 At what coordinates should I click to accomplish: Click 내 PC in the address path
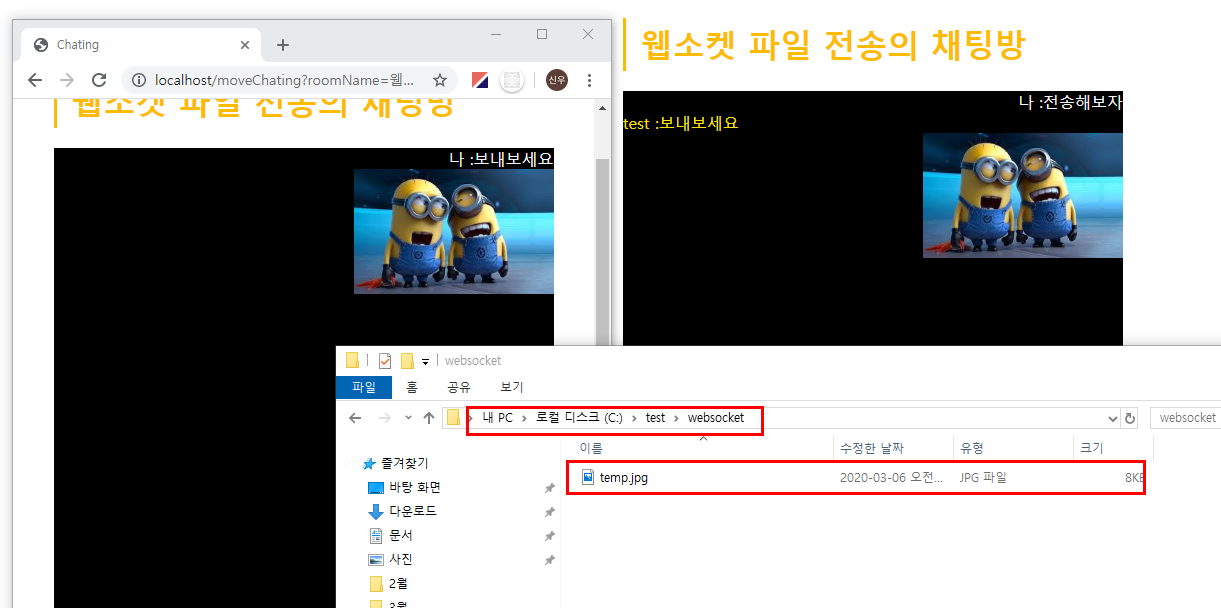498,418
